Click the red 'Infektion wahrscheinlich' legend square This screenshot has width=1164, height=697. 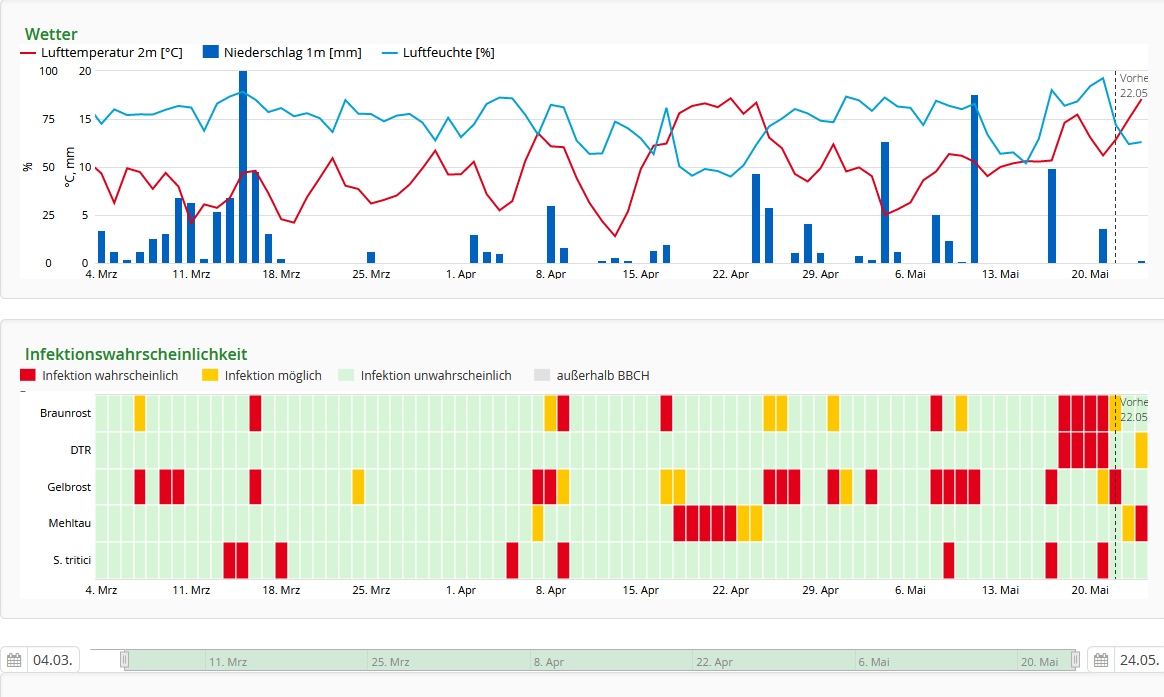tap(28, 375)
